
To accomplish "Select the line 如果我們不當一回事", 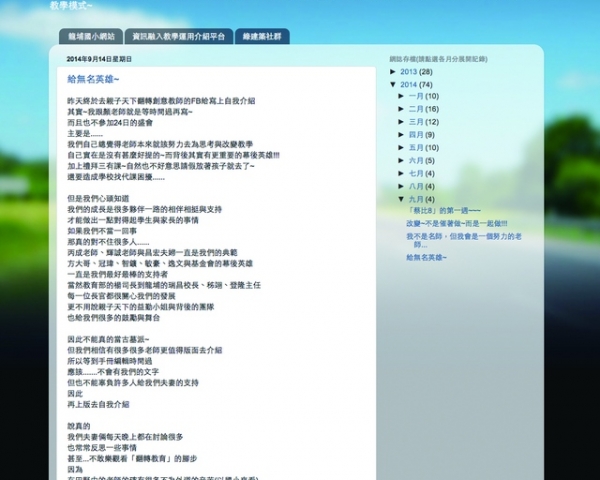I will pos(102,231).
